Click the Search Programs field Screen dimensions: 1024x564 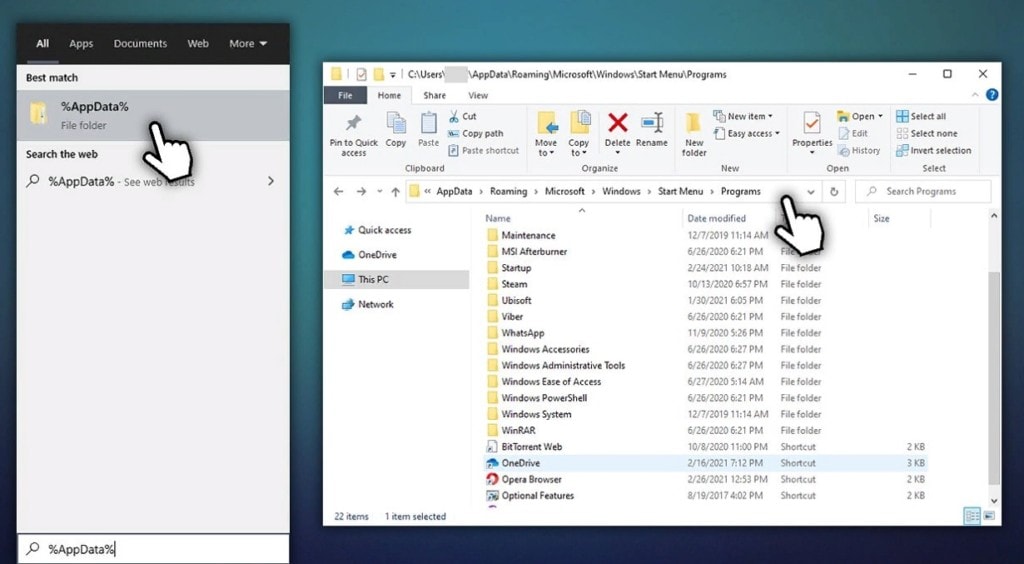click(923, 191)
